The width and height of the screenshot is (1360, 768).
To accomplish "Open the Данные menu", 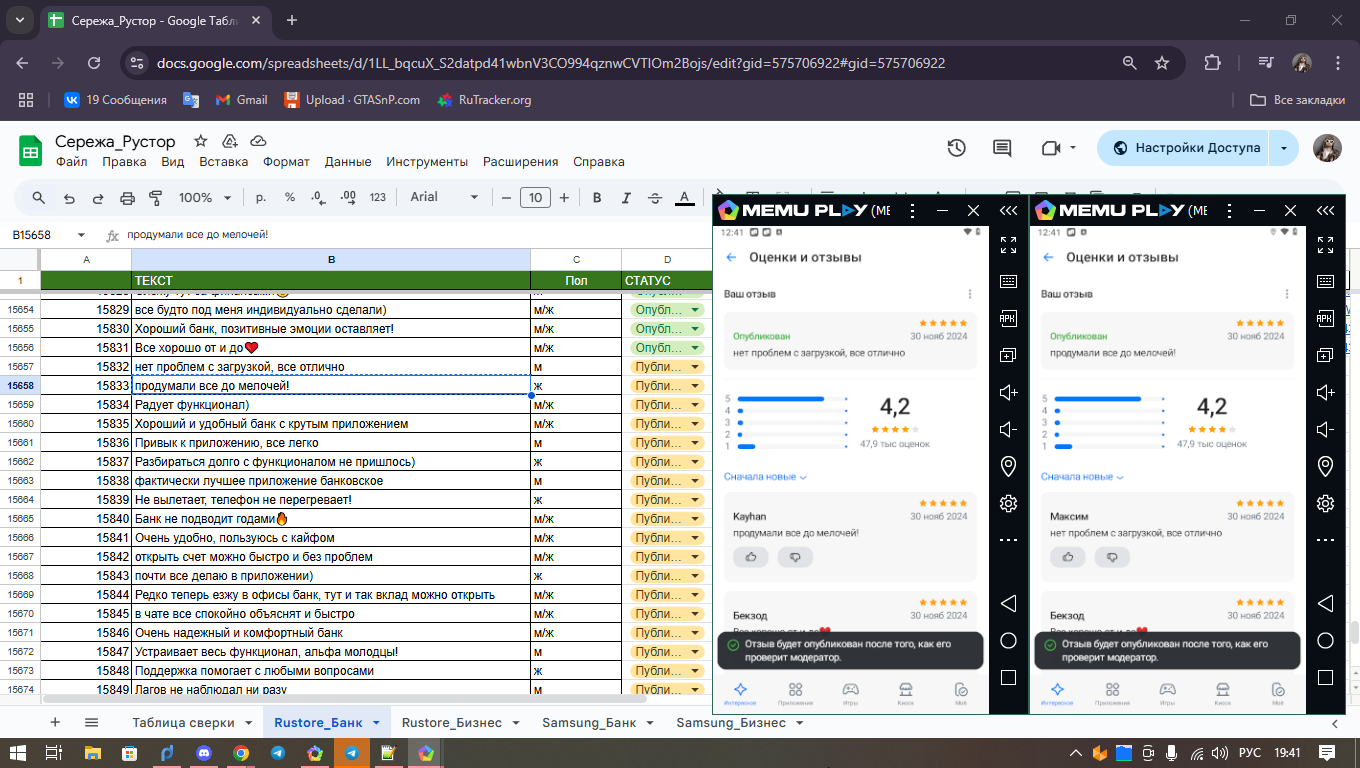I will [348, 161].
